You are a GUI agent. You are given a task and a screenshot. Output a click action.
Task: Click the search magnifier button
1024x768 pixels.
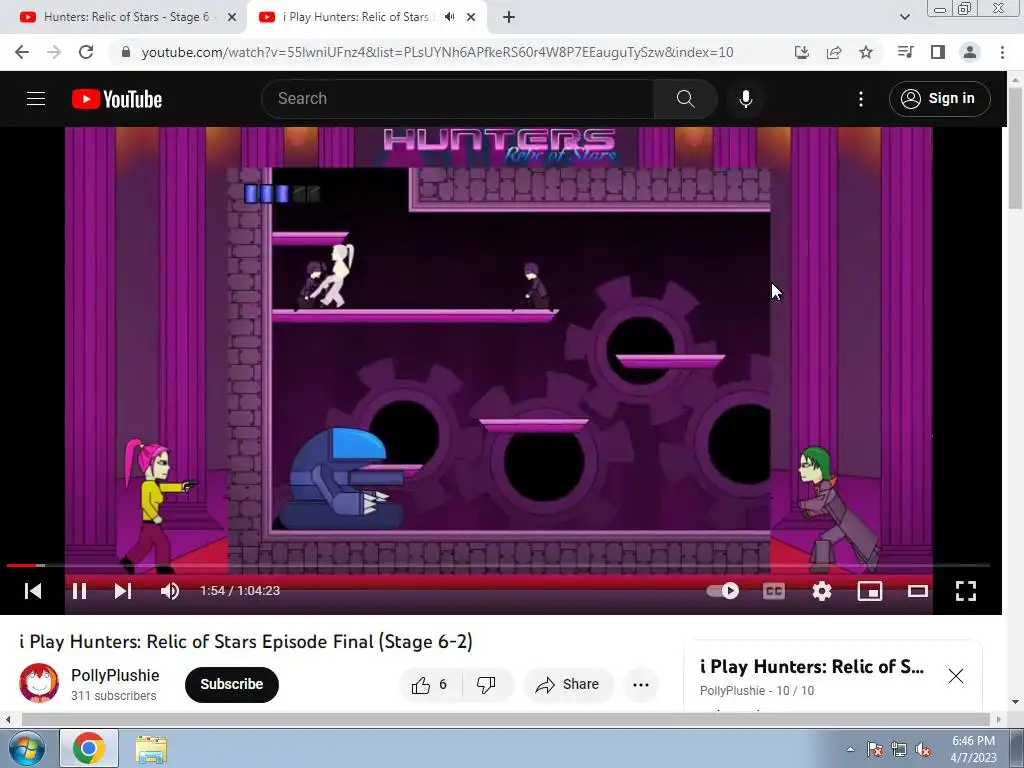point(686,99)
